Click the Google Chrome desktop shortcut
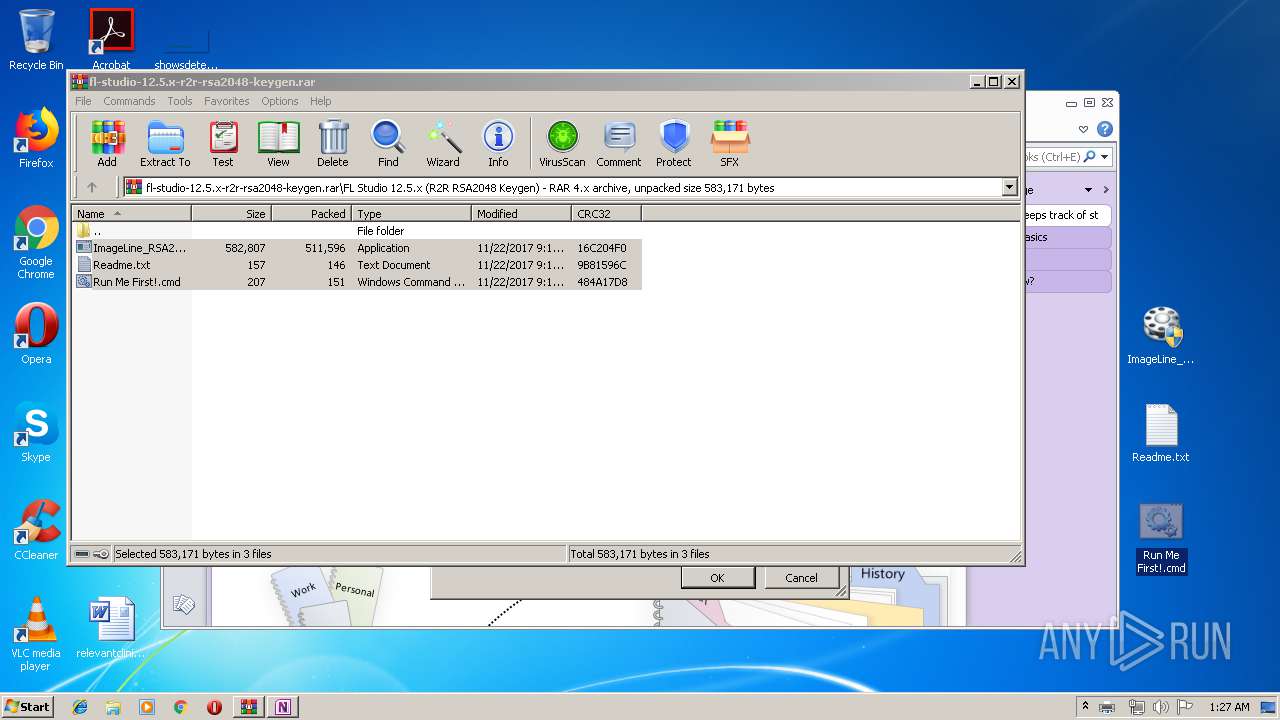1280x720 pixels. click(x=36, y=242)
